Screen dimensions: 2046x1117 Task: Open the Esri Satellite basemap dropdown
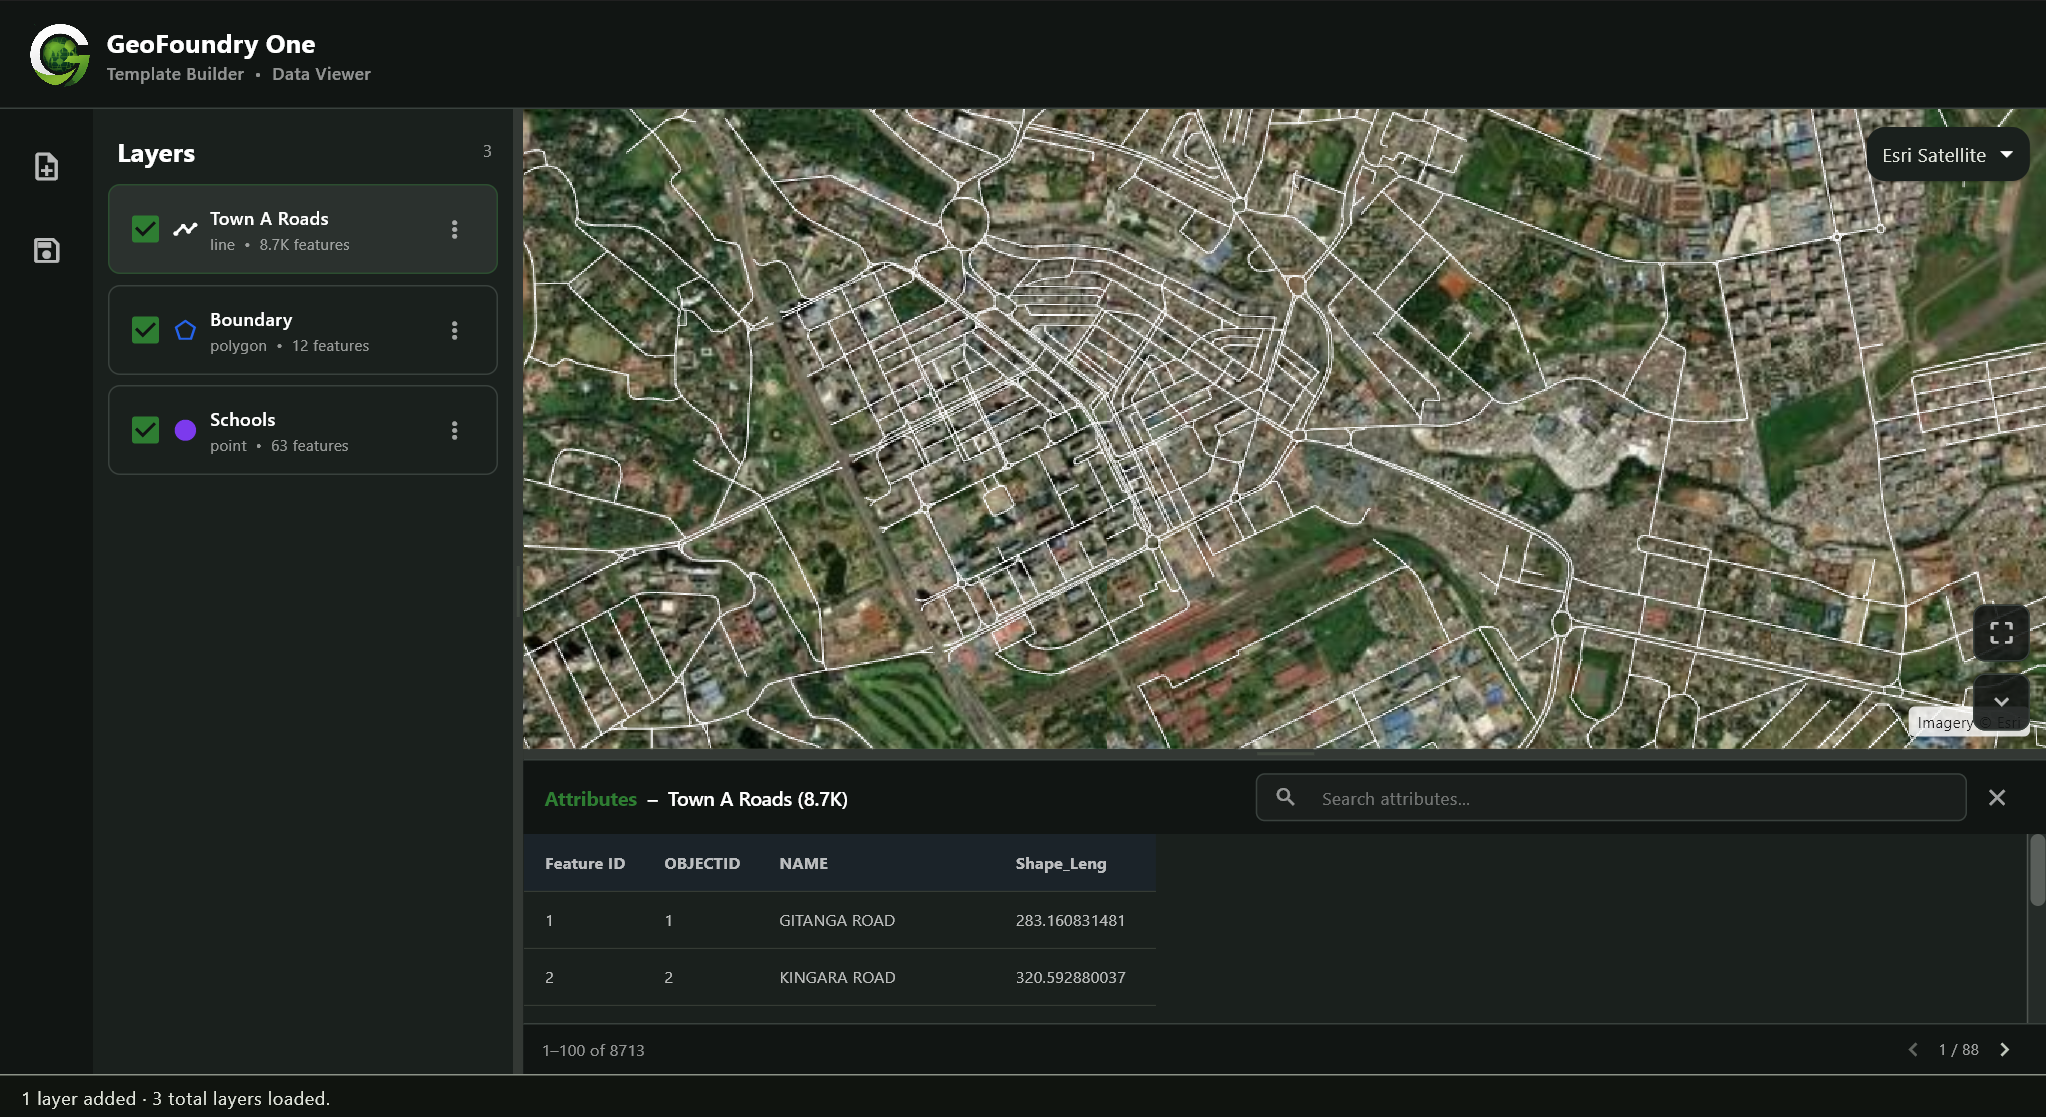point(1947,155)
